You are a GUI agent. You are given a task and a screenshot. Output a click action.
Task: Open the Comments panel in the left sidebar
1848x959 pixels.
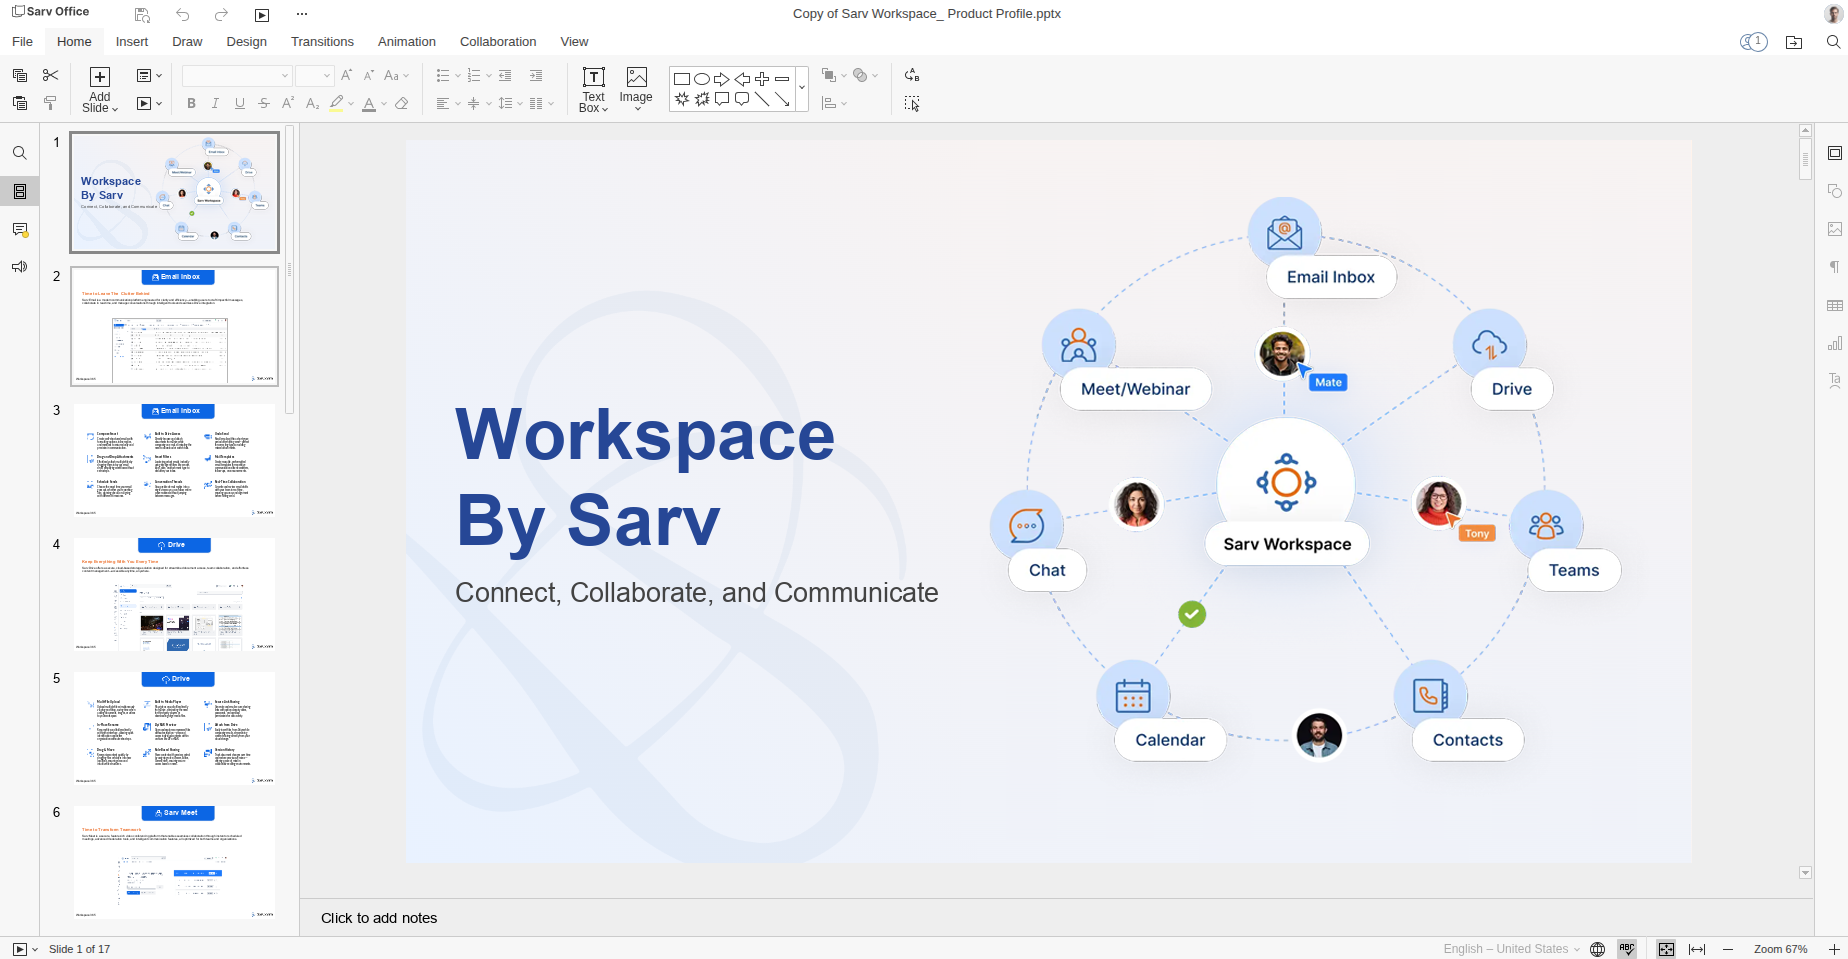[x=19, y=228]
